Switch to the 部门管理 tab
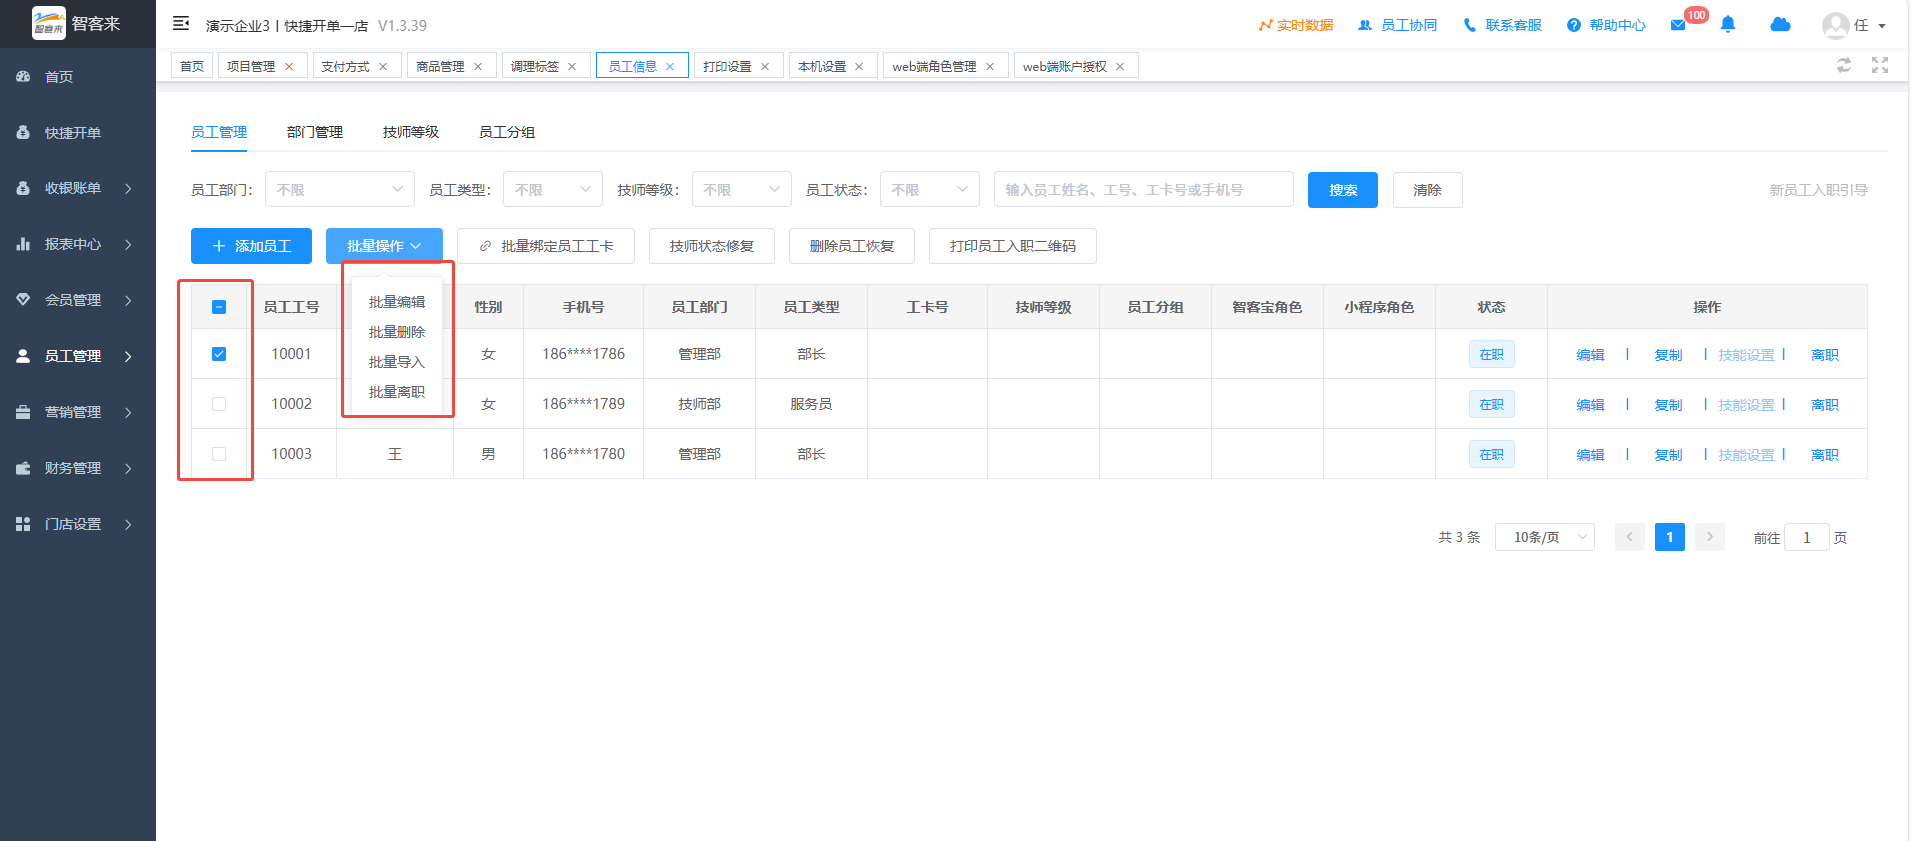The height and width of the screenshot is (841, 1911). (315, 132)
